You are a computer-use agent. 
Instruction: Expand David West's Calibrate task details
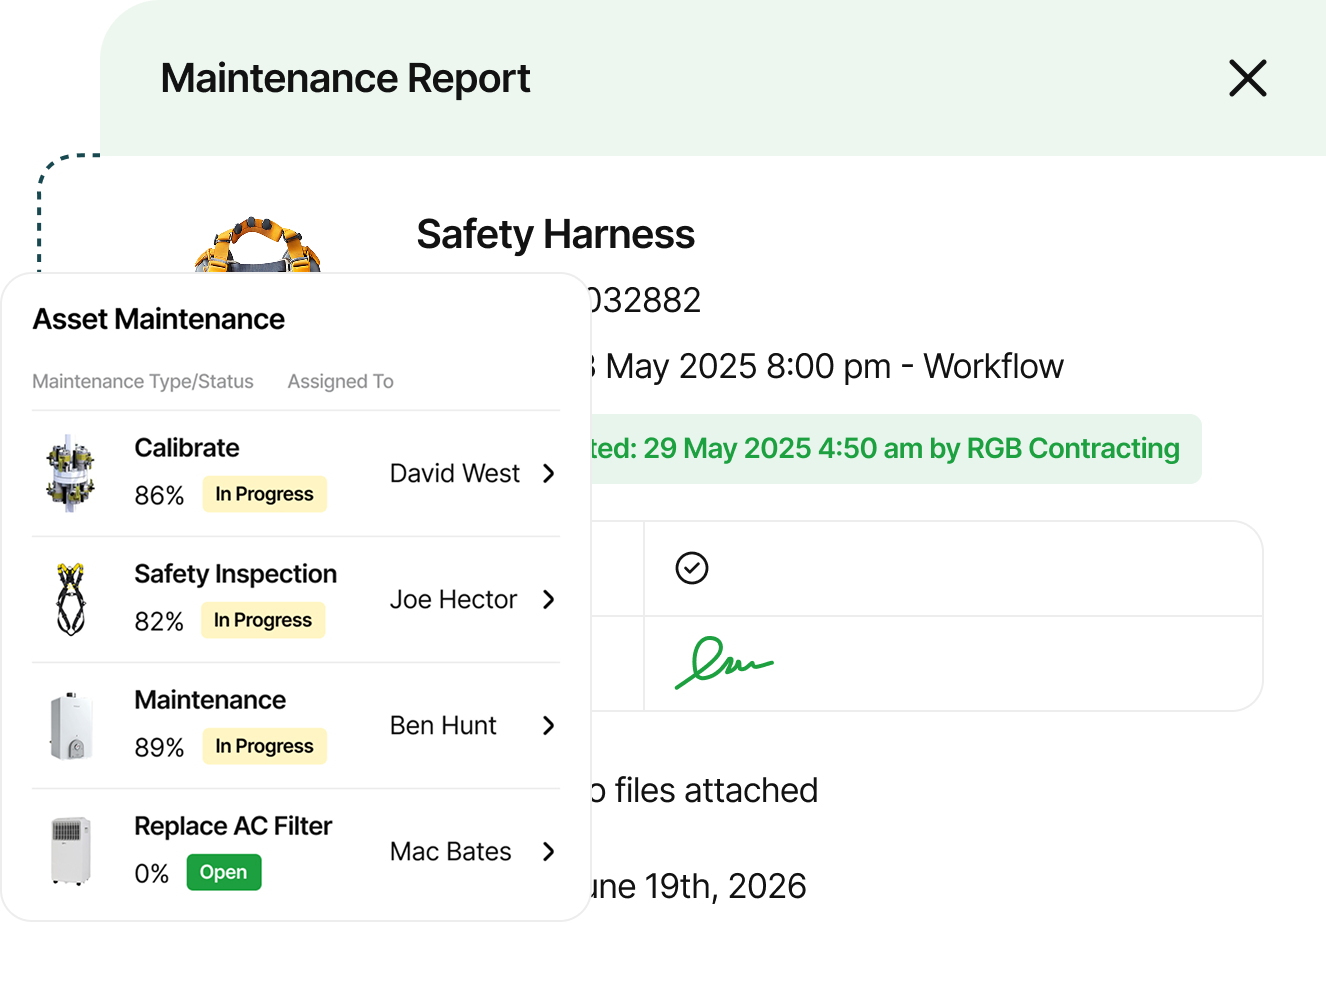click(548, 474)
